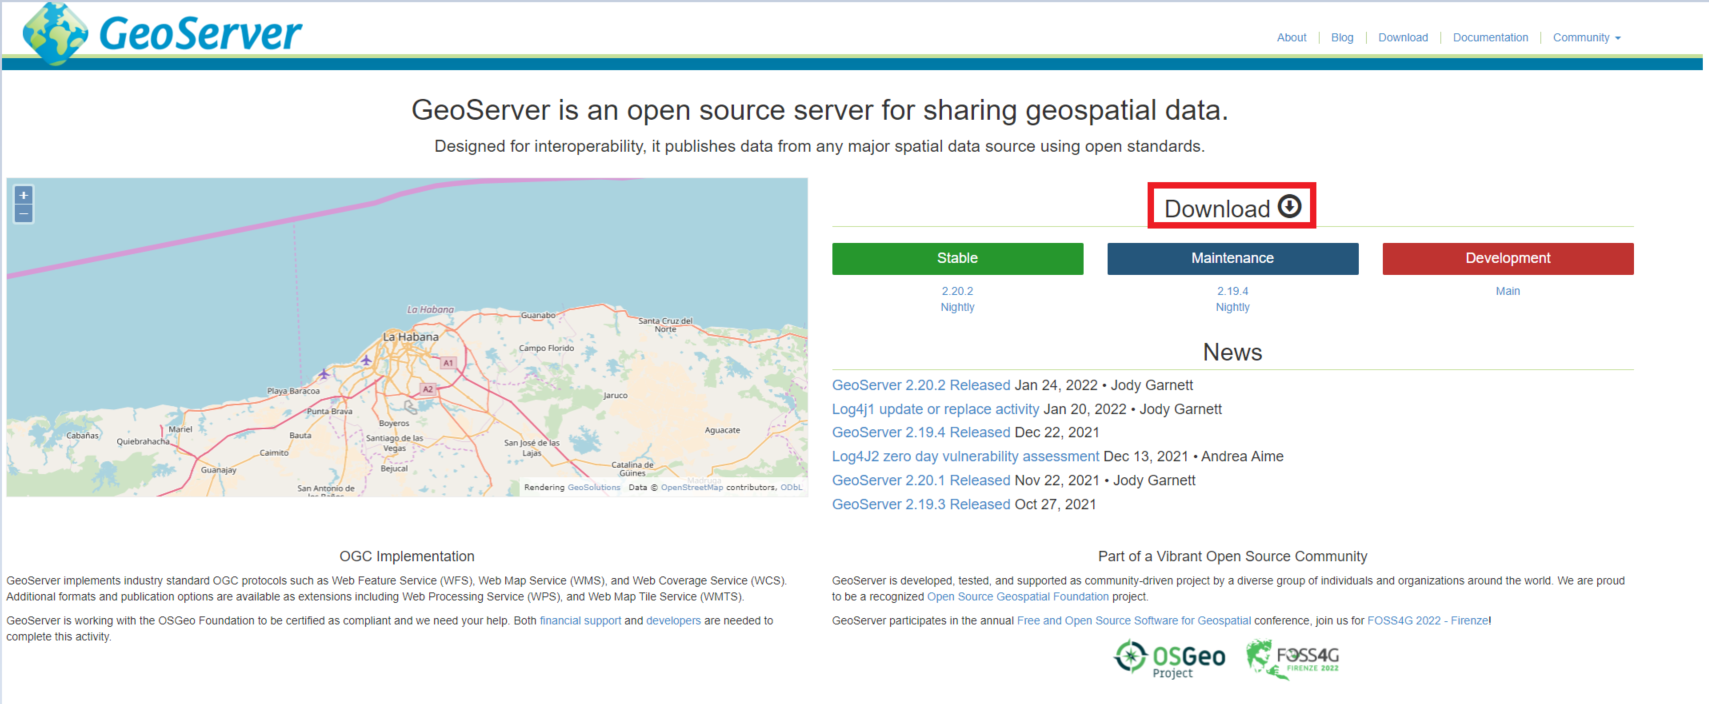Open Nightly link under Stable
Image resolution: width=1709 pixels, height=704 pixels.
click(x=957, y=307)
